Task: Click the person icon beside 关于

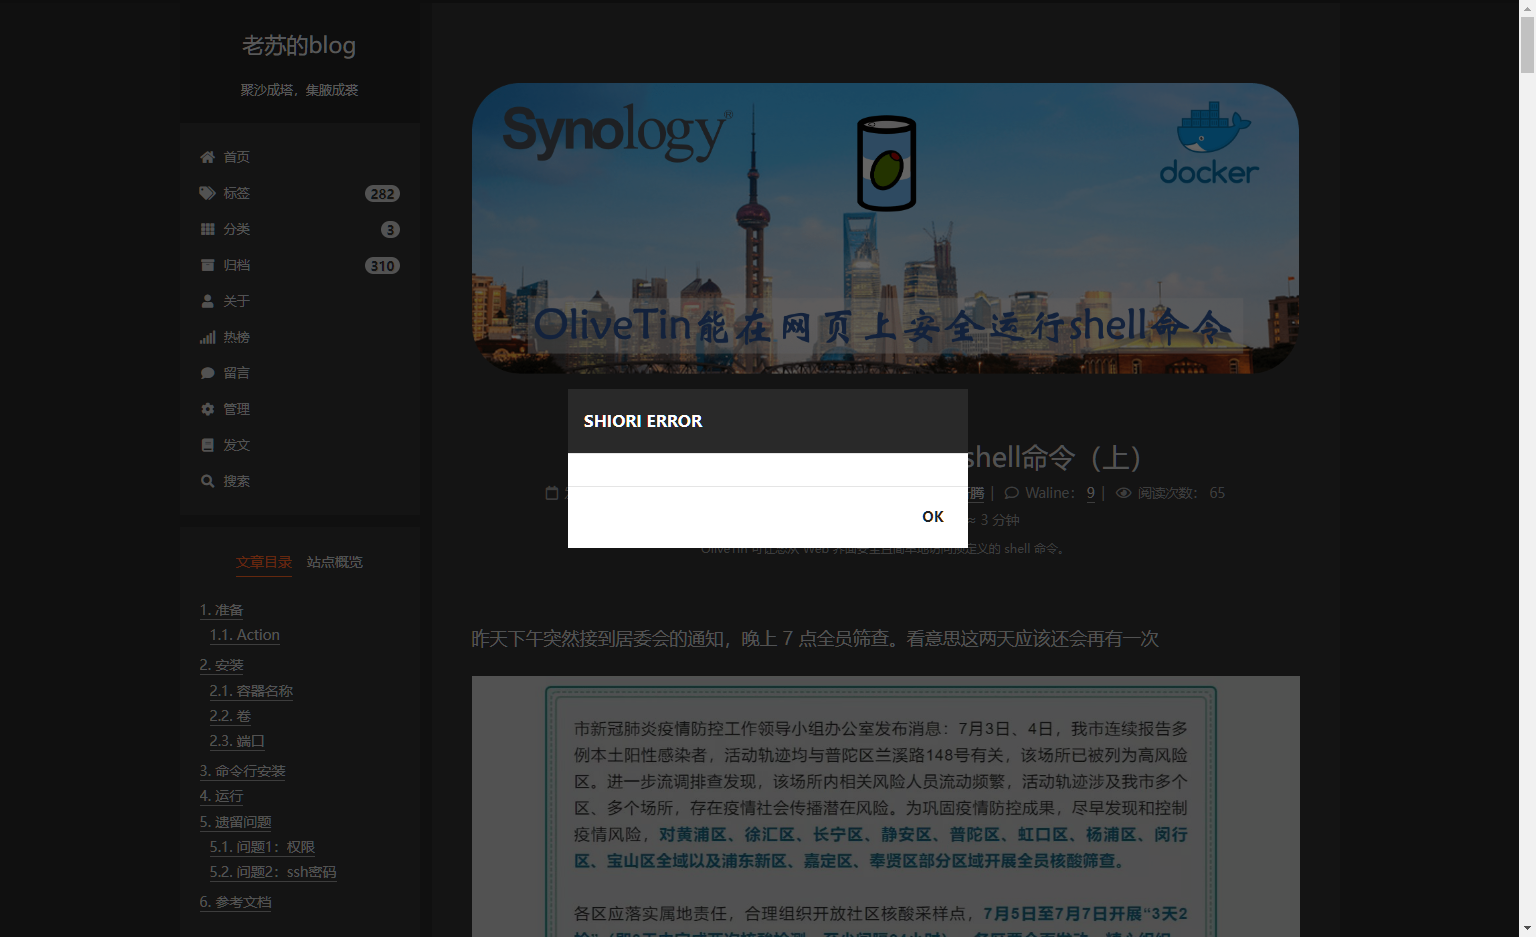Action: pyautogui.click(x=207, y=301)
